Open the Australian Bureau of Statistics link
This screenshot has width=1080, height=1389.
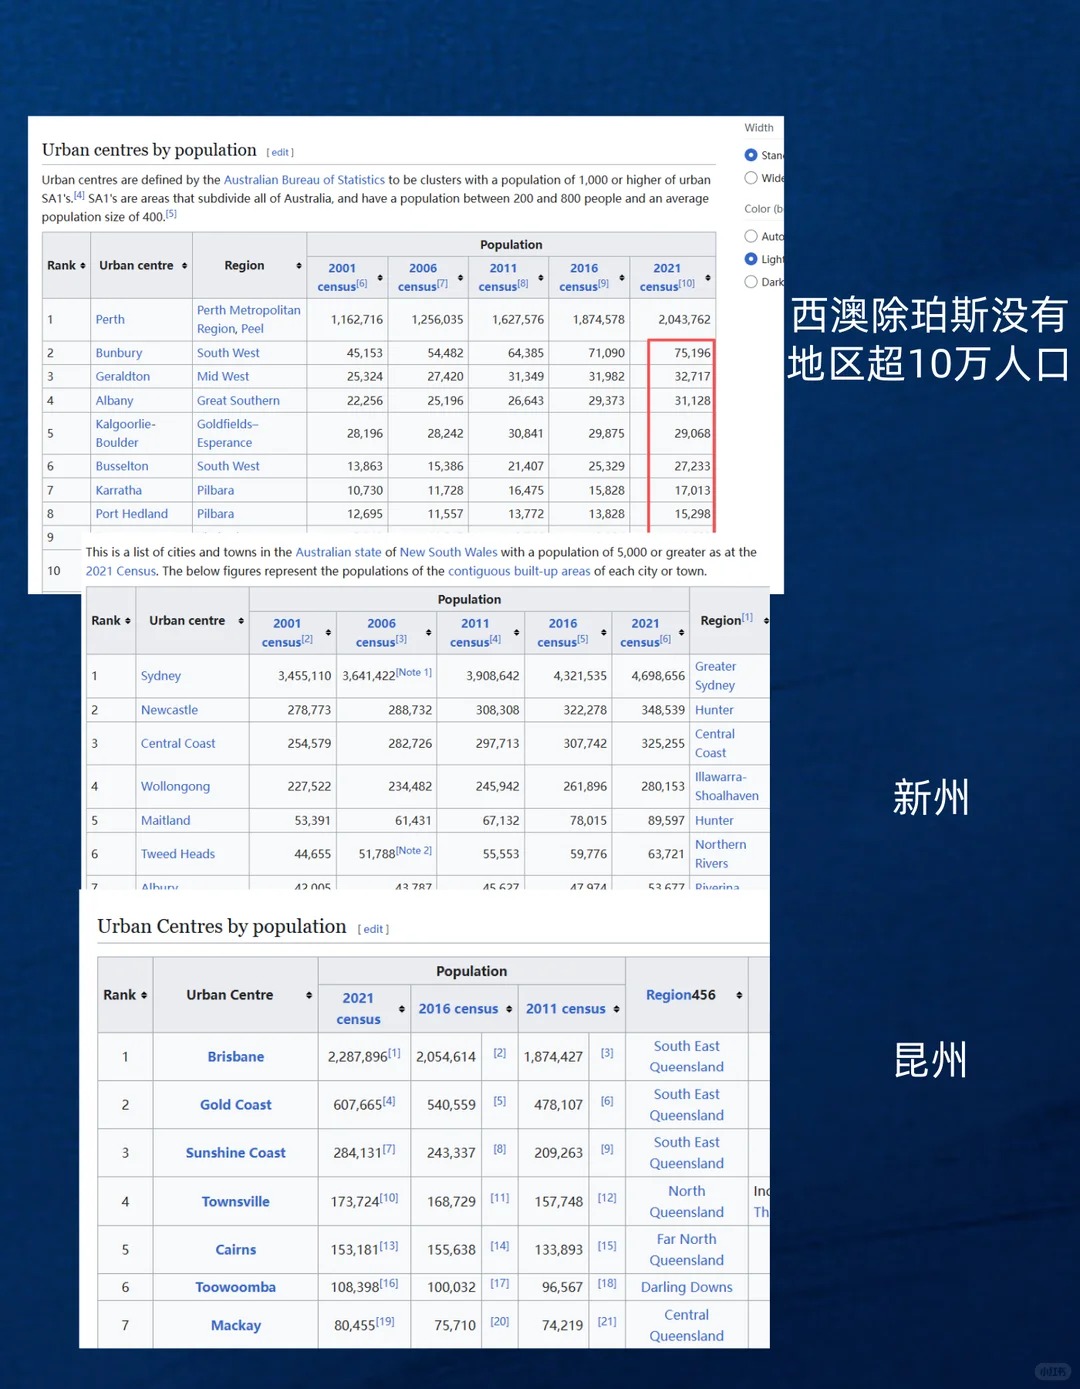304,180
